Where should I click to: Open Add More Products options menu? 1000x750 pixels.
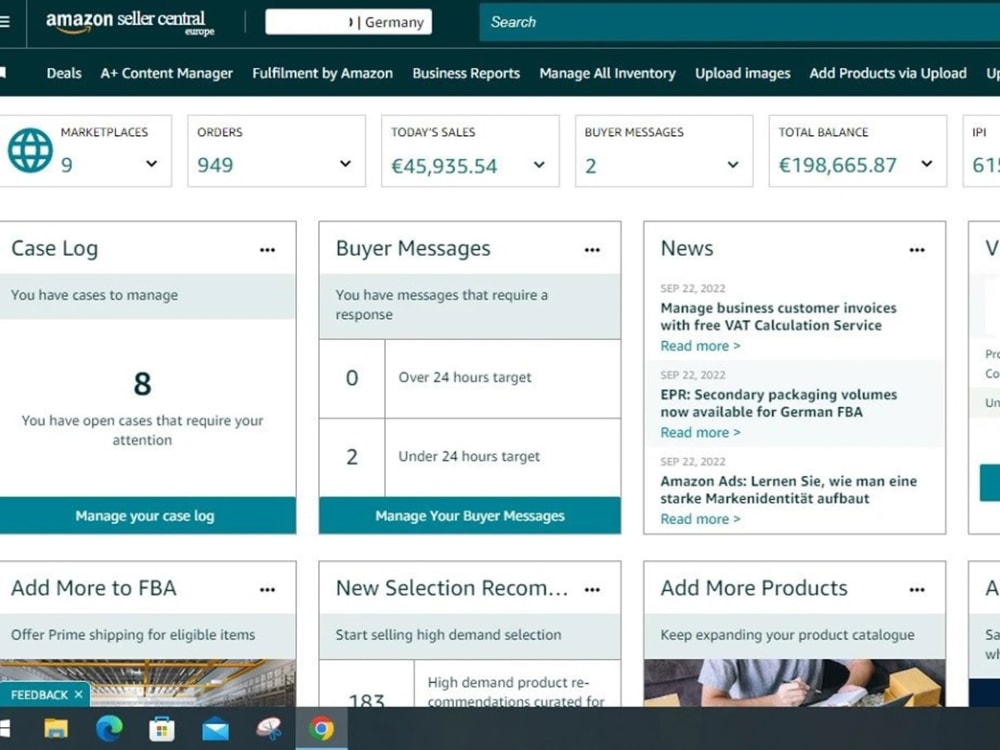[916, 590]
